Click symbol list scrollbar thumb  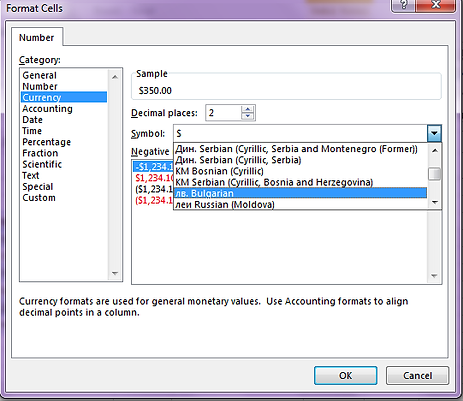[434, 174]
